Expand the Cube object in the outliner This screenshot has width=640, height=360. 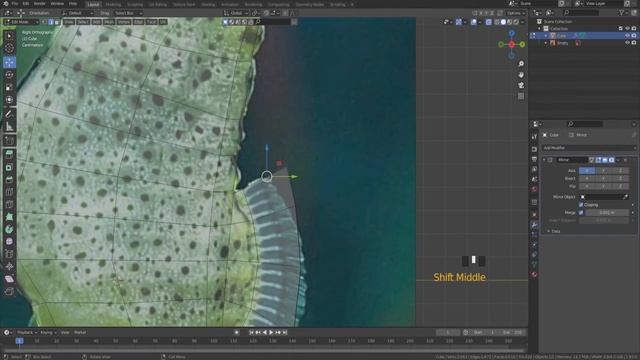tap(546, 36)
